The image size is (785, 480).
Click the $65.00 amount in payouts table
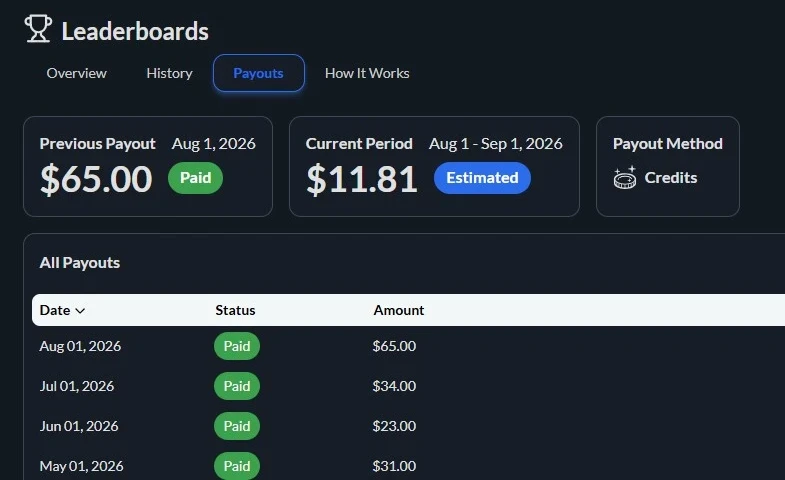[394, 346]
